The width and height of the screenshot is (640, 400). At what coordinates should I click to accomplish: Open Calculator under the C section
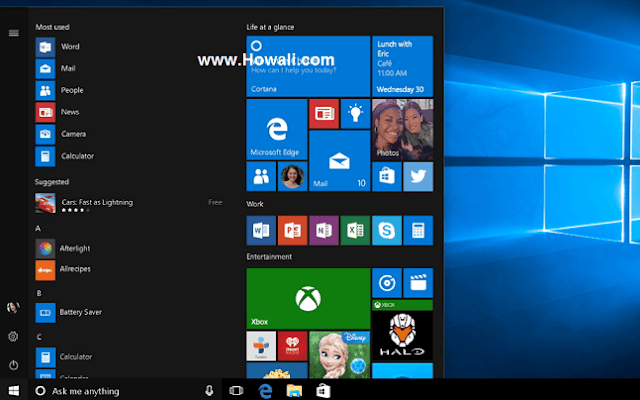(x=63, y=357)
